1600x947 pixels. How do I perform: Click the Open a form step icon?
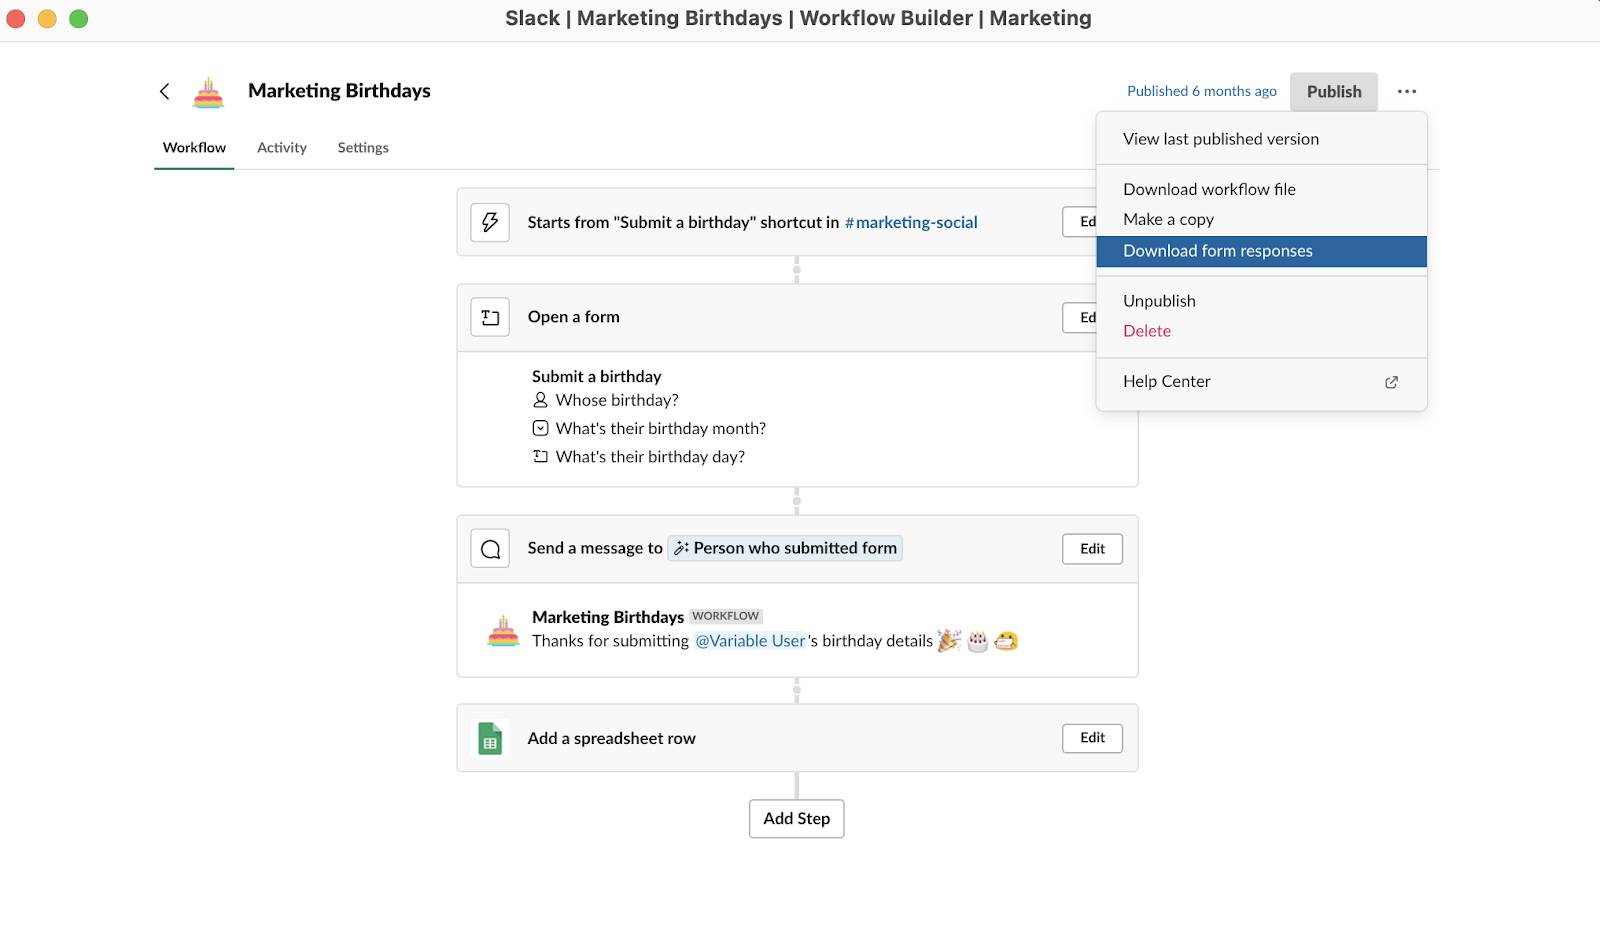coord(490,317)
